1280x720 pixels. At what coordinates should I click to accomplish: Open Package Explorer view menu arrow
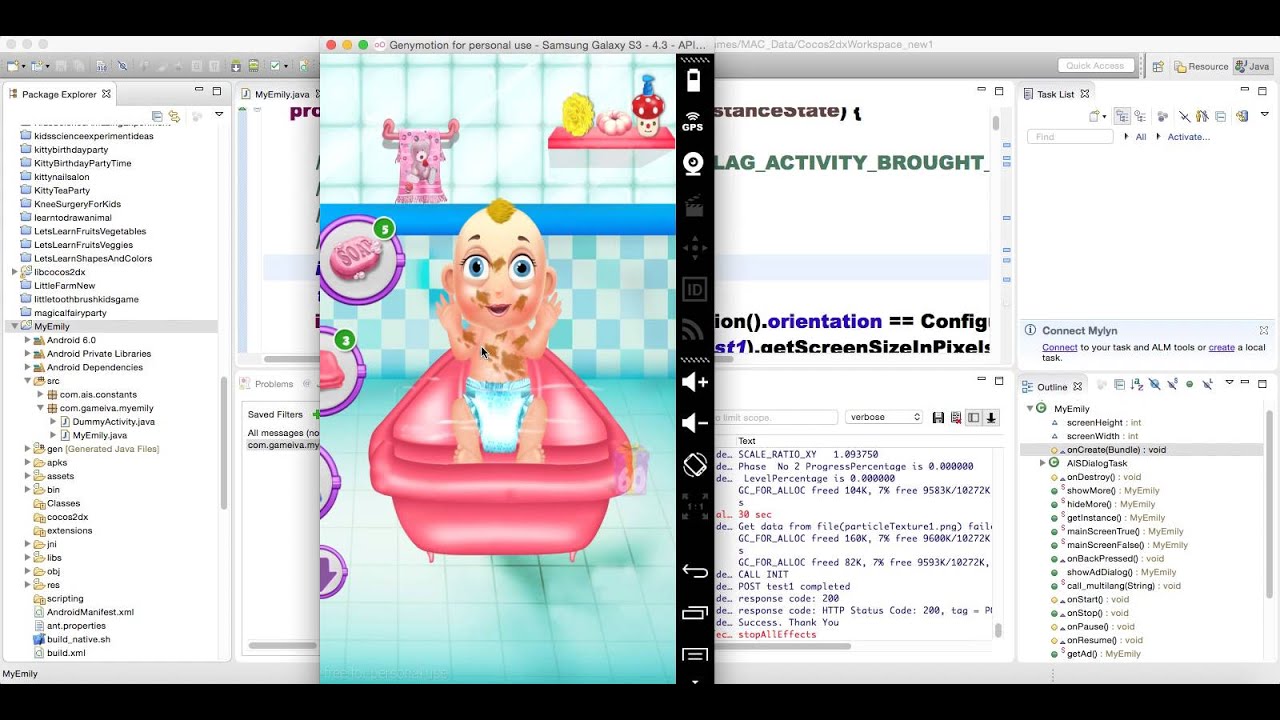coord(219,114)
